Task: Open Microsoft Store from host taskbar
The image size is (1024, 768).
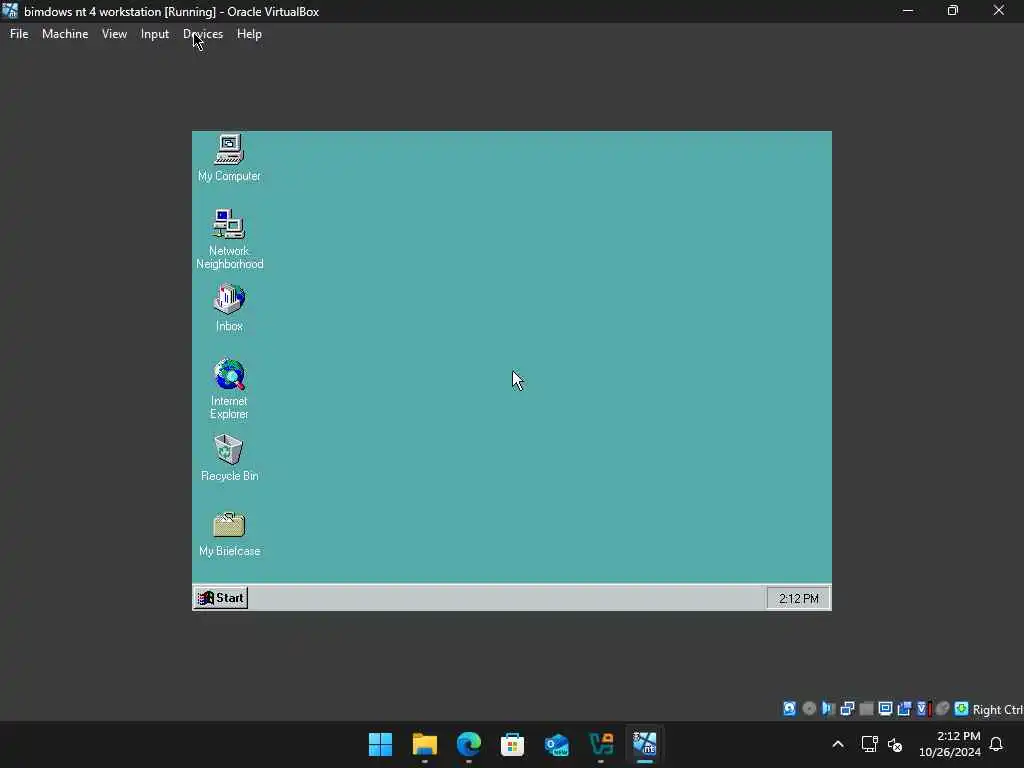Action: [x=513, y=744]
